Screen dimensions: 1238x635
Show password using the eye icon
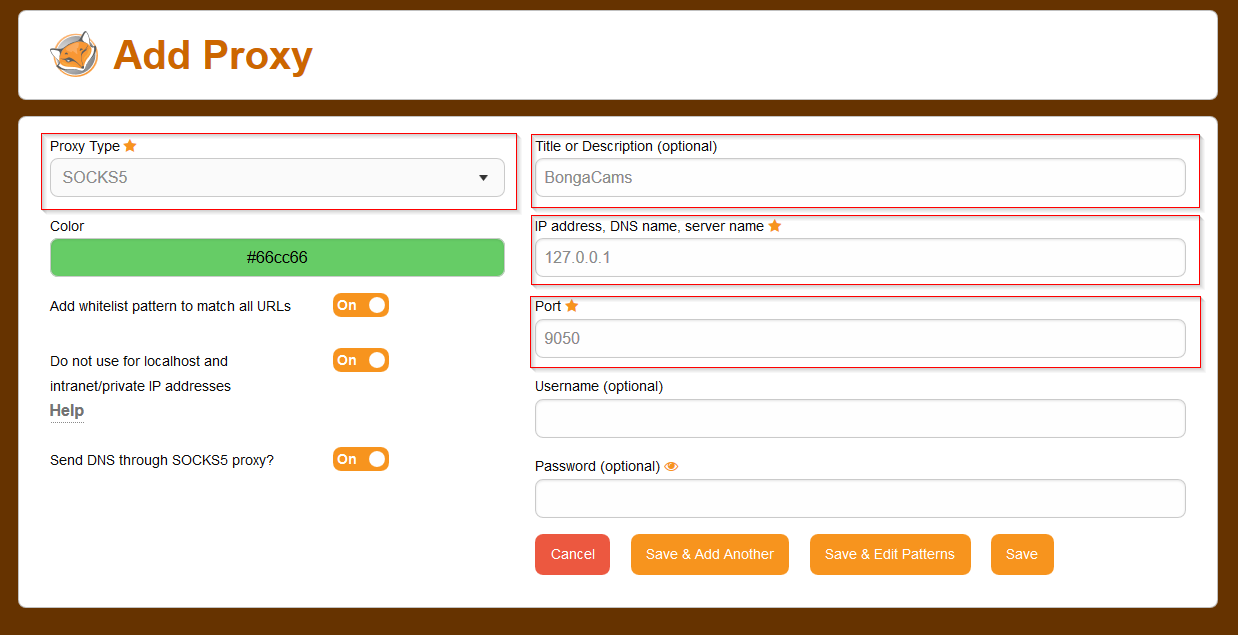[x=671, y=466]
